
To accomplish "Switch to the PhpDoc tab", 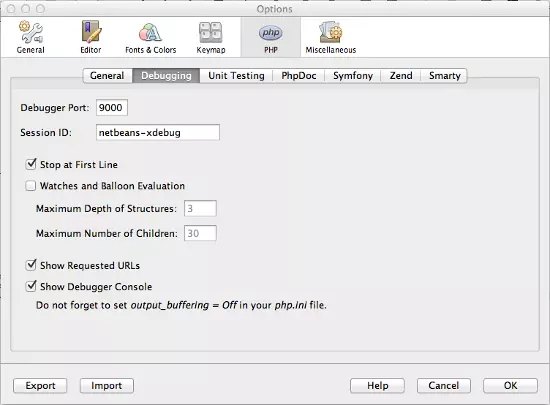I will [299, 76].
